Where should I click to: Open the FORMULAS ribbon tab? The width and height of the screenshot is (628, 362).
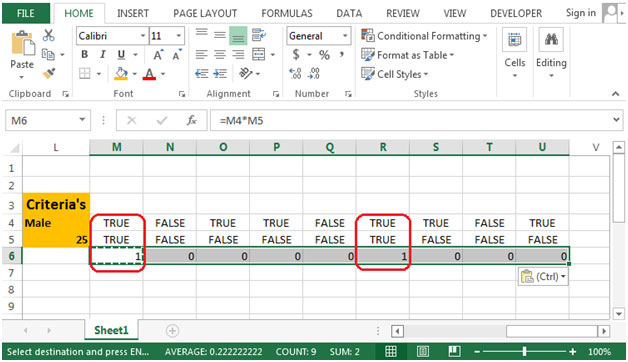pyautogui.click(x=287, y=14)
